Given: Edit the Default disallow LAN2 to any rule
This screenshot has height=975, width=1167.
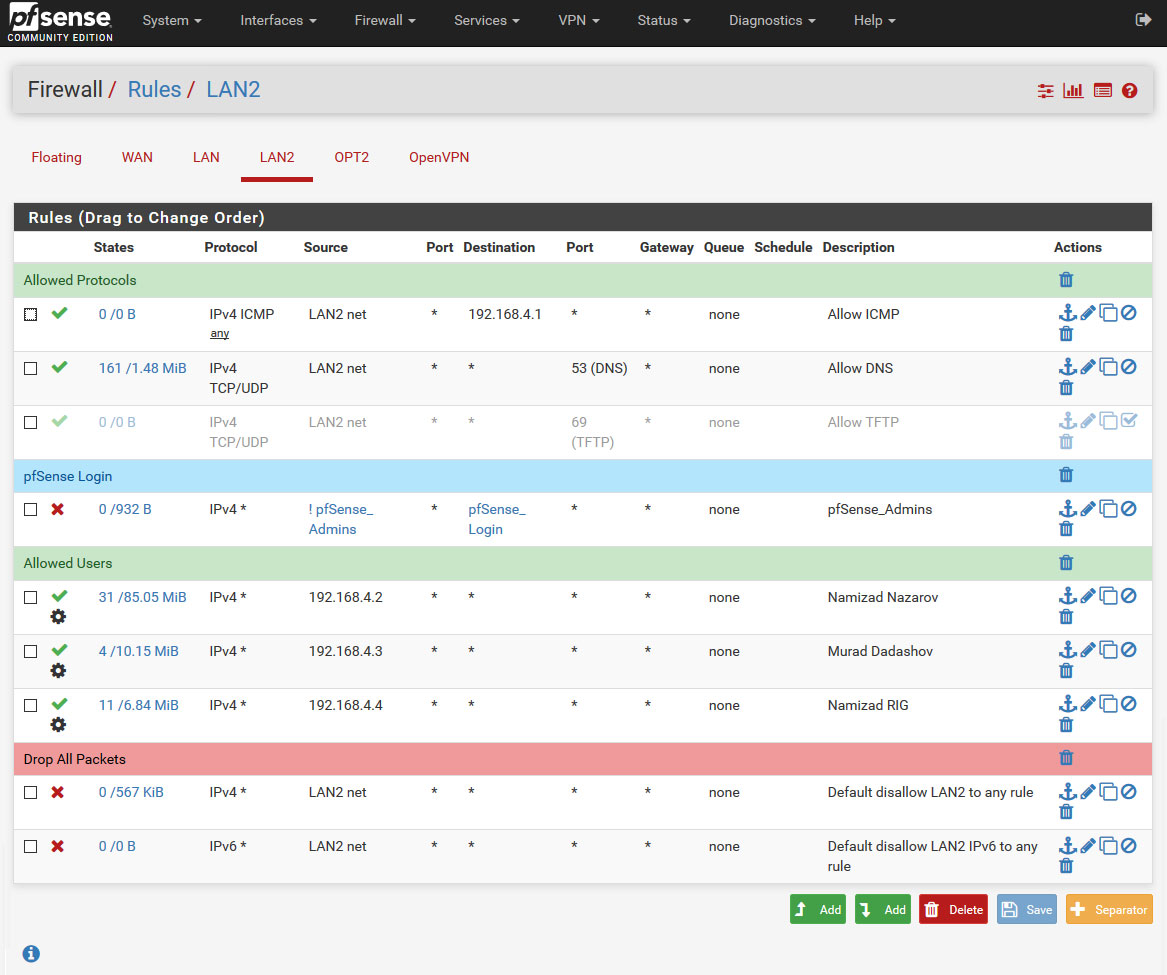Looking at the screenshot, I should (1088, 791).
